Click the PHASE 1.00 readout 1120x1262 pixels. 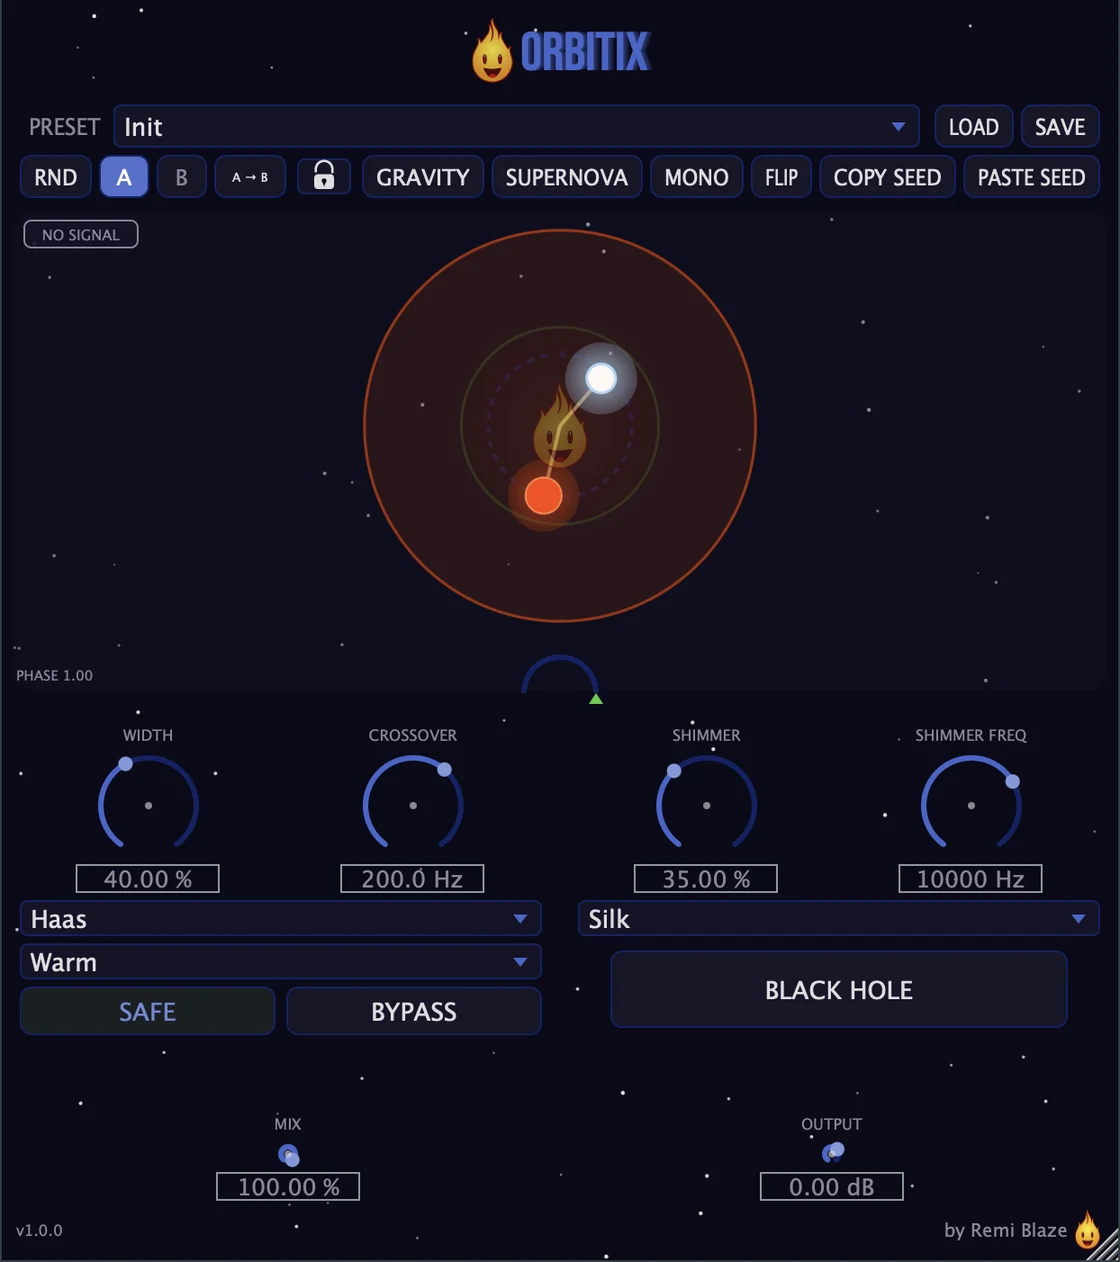(x=55, y=676)
